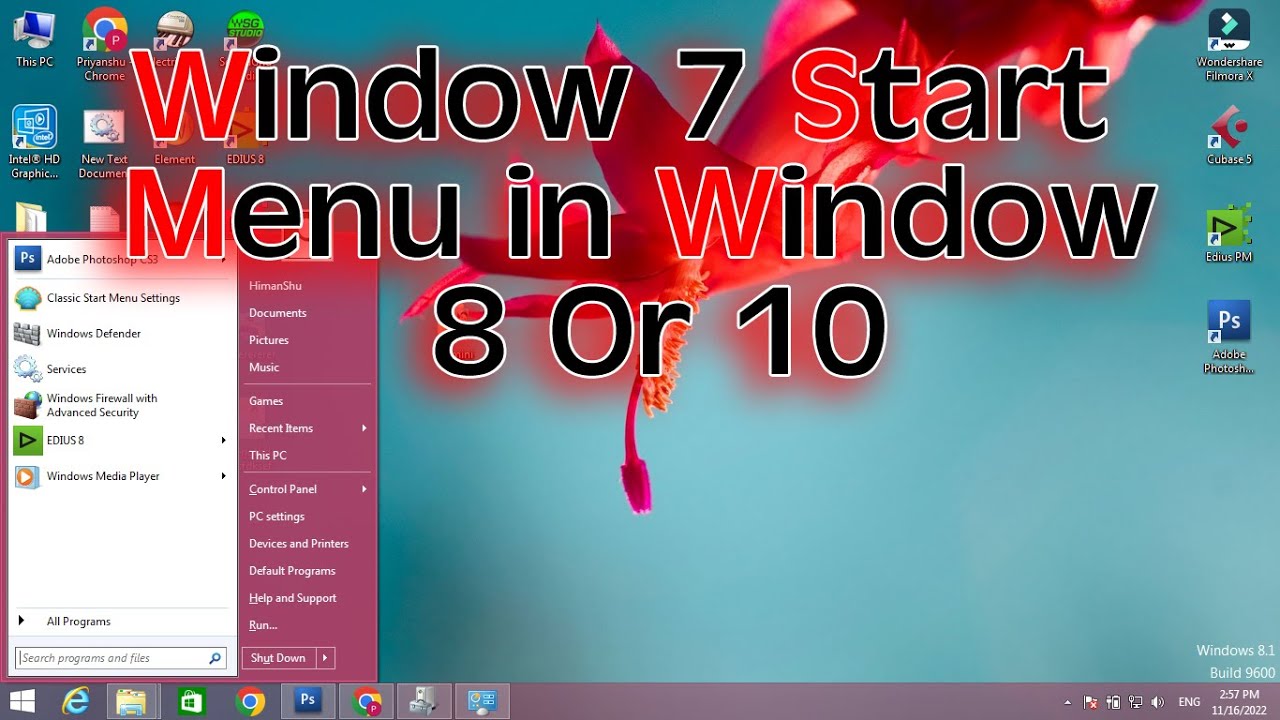The image size is (1280, 720).
Task: Select Wondershare Filmora X desktop icon
Action: click(x=1229, y=45)
